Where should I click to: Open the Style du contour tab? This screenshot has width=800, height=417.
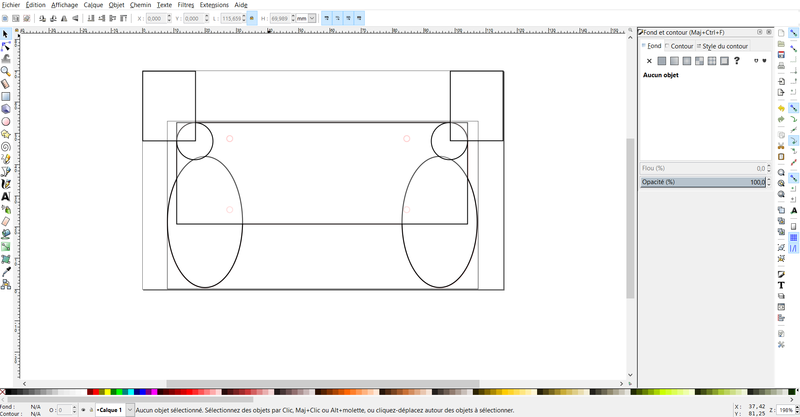[723, 46]
